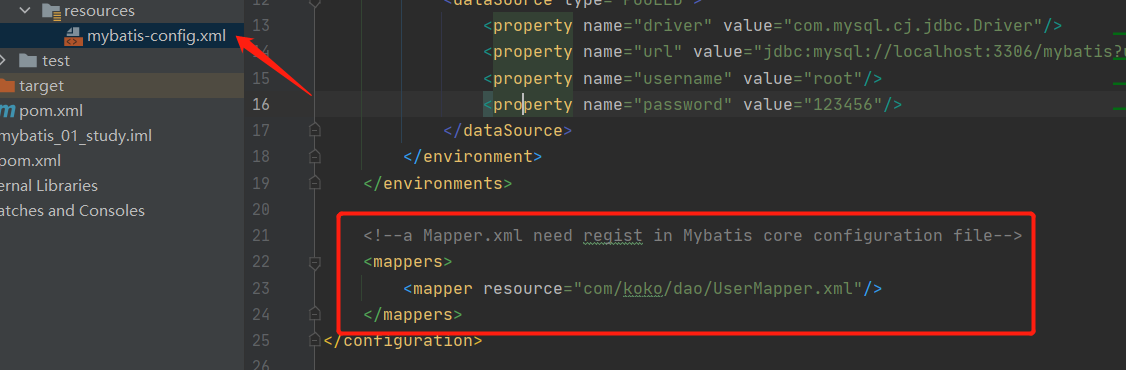Select the target folder label
This screenshot has width=1126, height=370.
[42, 86]
